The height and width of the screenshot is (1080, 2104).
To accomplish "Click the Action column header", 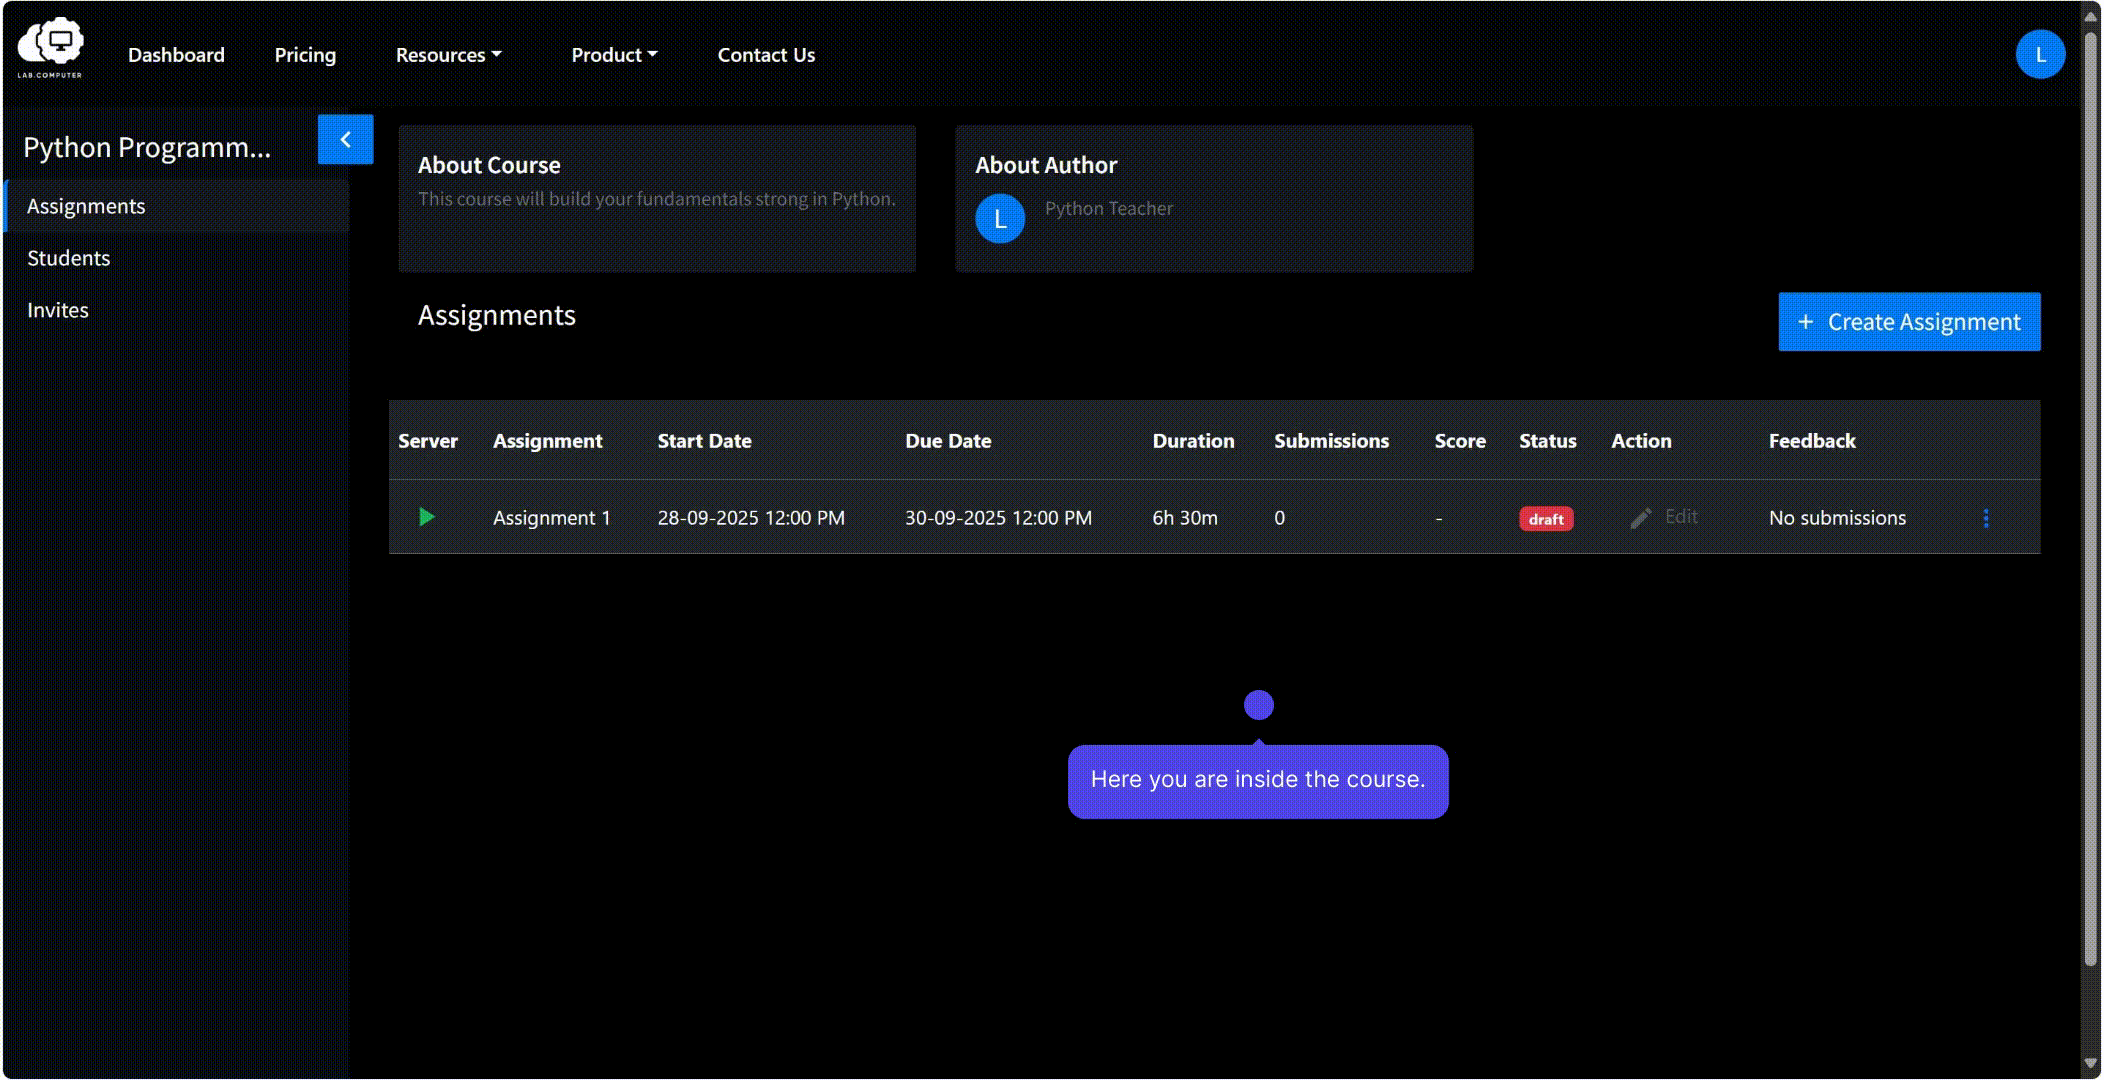I will click(x=1641, y=441).
